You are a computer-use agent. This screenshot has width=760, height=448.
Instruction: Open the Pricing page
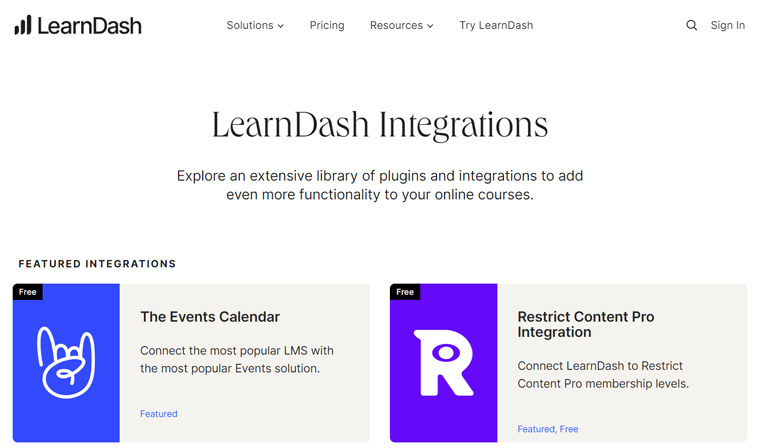click(327, 25)
